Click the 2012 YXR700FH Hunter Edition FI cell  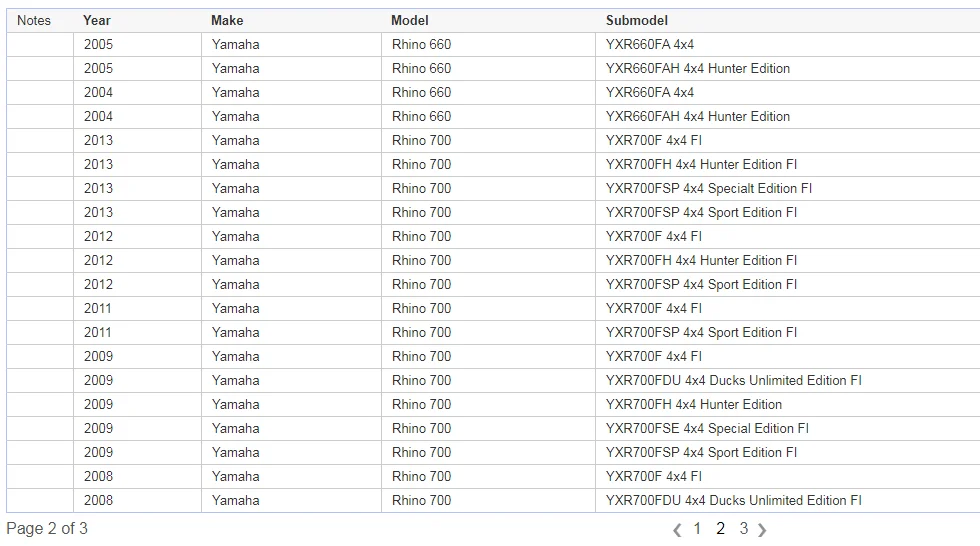788,261
